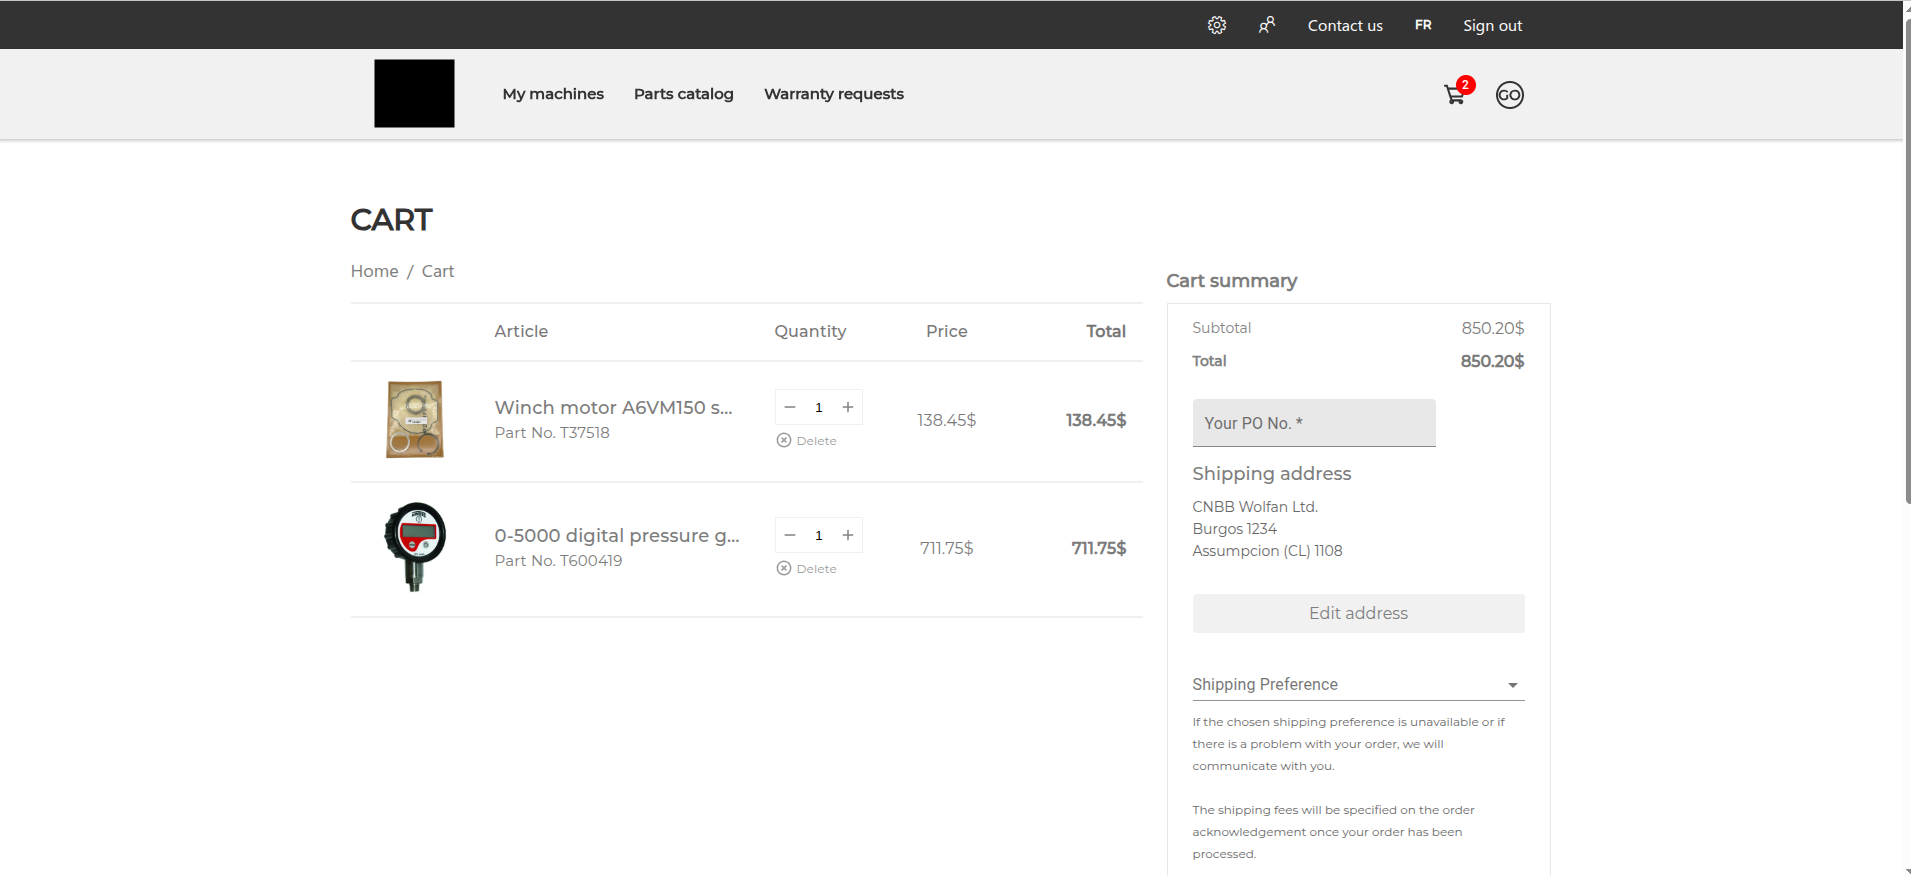Decrease quantity of digital pressure gauge
Image resolution: width=1911 pixels, height=876 pixels.
point(790,535)
